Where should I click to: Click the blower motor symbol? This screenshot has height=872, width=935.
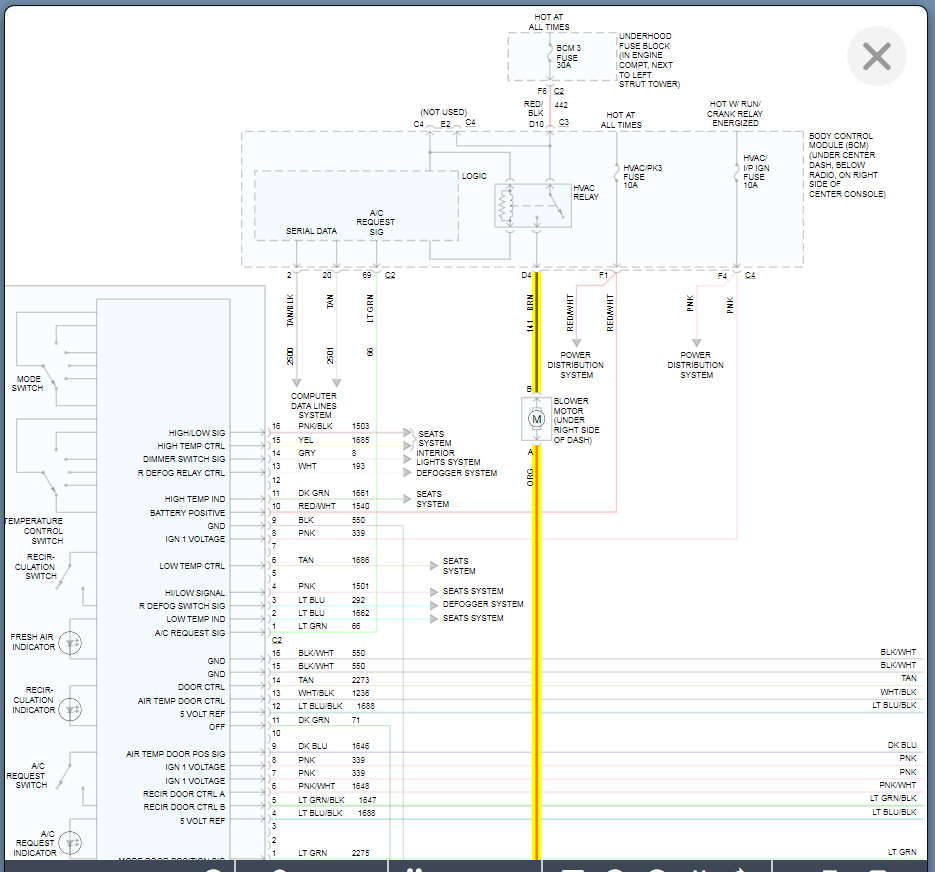click(536, 419)
